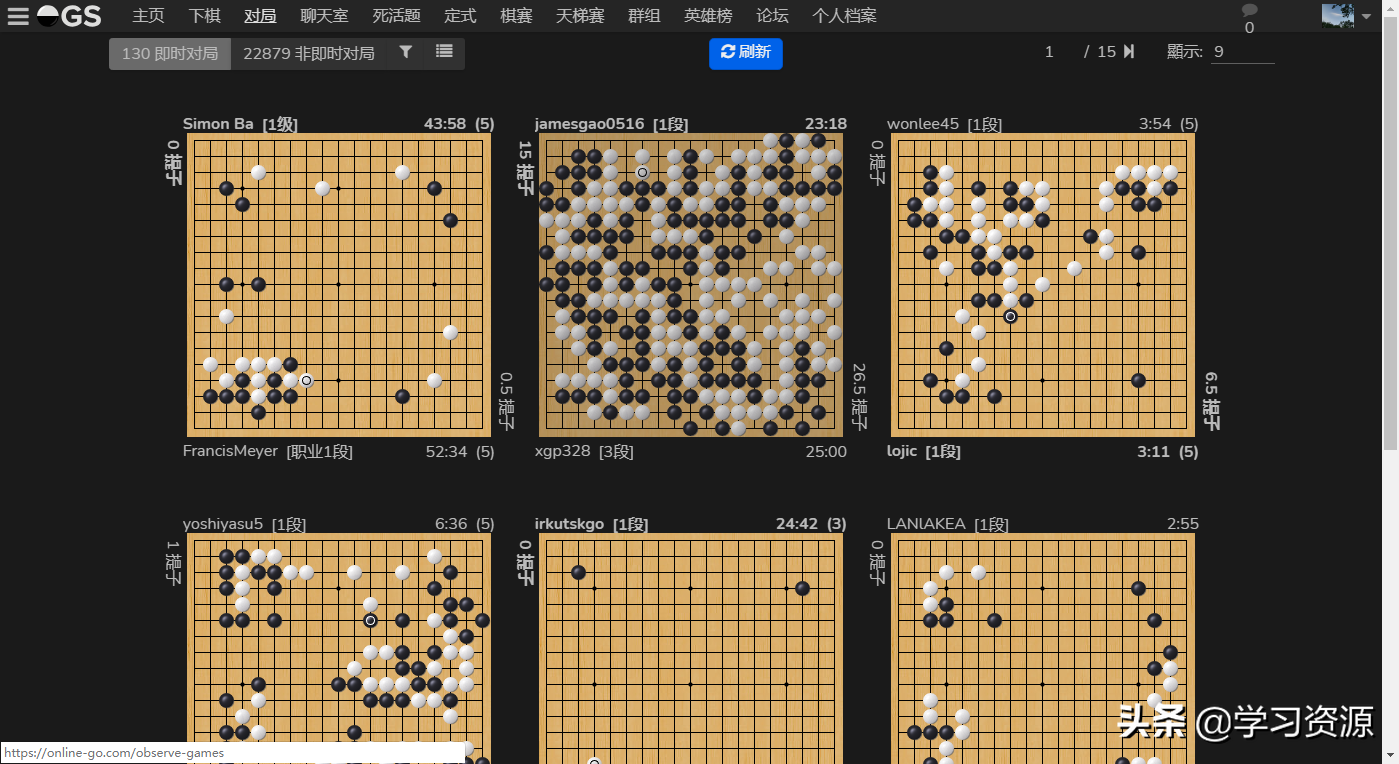This screenshot has width=1399, height=764.
Task: Click player name yoshiyasu5
Action: (x=222, y=524)
